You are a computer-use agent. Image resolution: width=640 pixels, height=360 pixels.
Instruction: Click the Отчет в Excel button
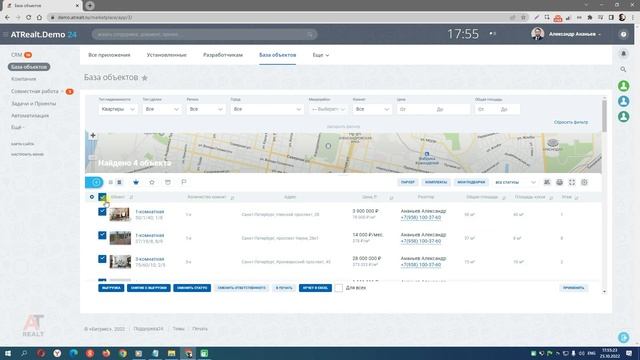[x=316, y=288]
